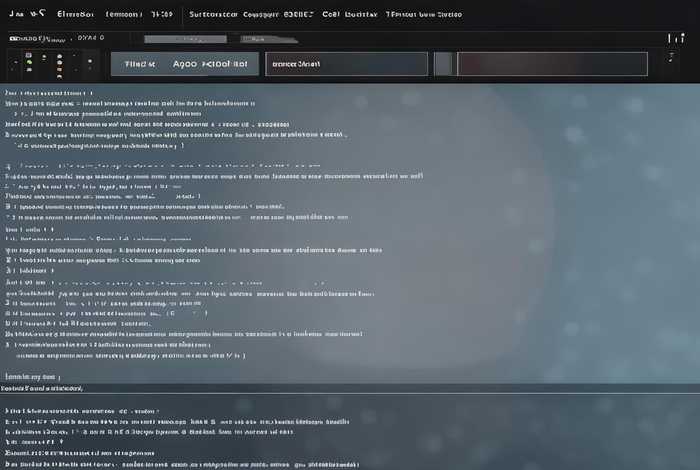Open the first menu at the far left of the top bar
The width and height of the screenshot is (700, 470).
(14, 15)
